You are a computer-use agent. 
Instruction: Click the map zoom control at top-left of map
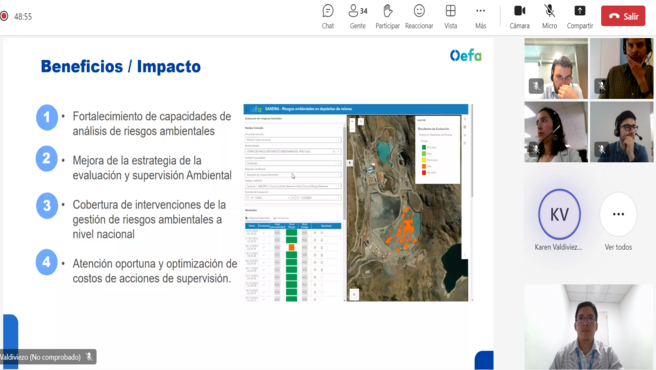pos(352,124)
